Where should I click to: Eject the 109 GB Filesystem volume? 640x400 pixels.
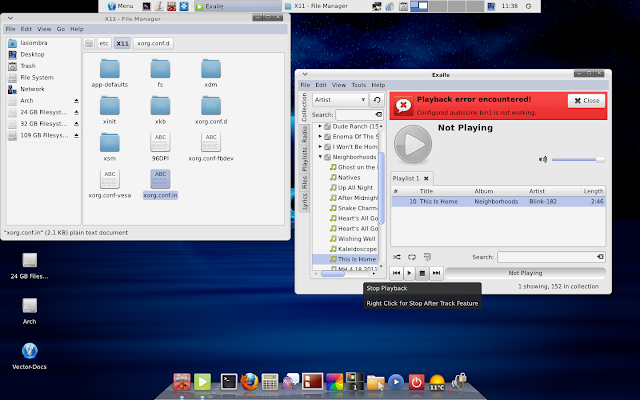click(76, 135)
